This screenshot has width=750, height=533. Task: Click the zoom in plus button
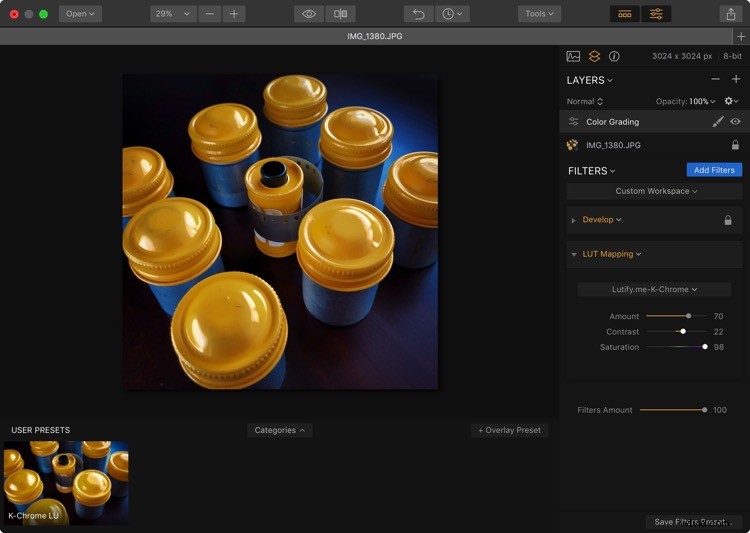click(x=234, y=14)
